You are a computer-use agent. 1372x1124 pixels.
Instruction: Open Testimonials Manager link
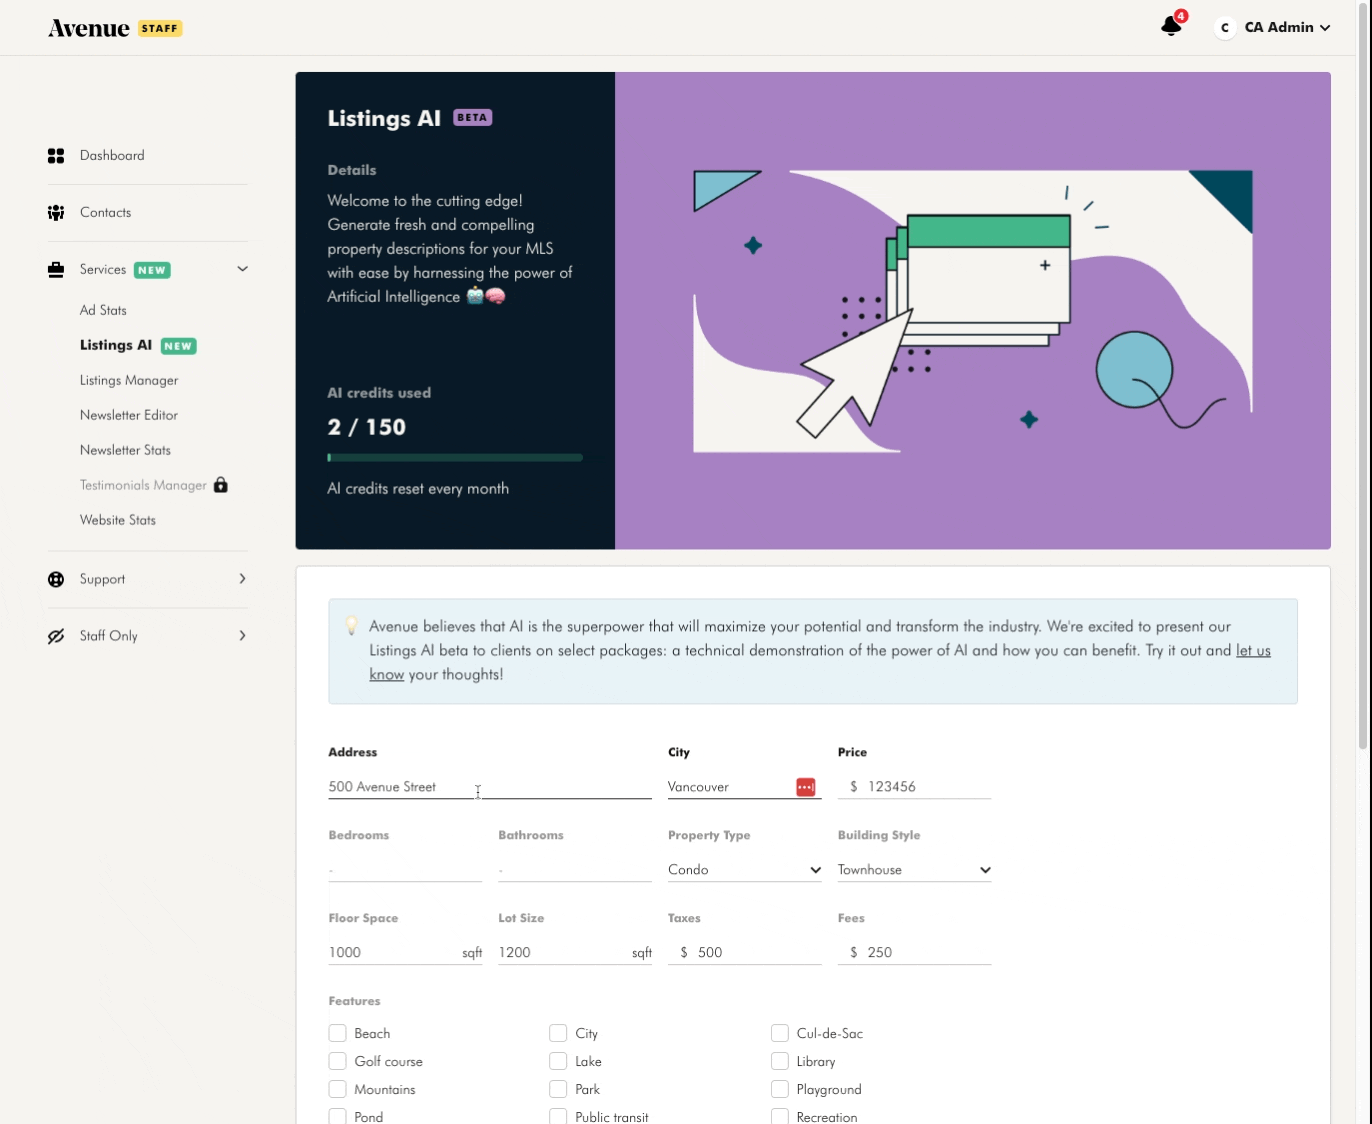tap(143, 485)
